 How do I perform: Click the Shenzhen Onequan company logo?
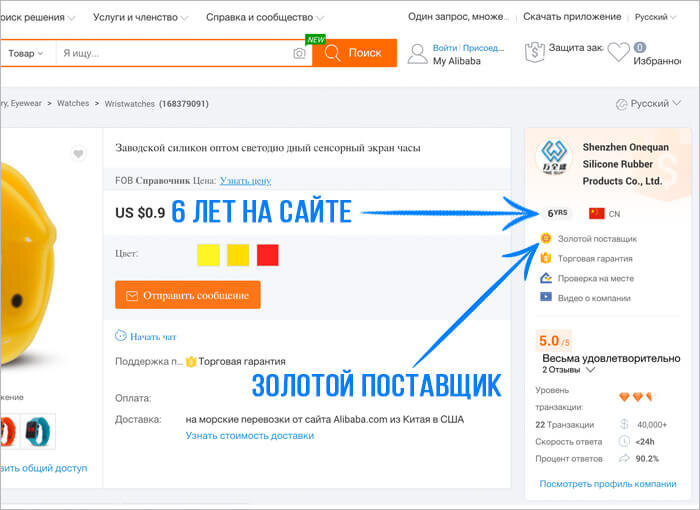click(x=554, y=156)
